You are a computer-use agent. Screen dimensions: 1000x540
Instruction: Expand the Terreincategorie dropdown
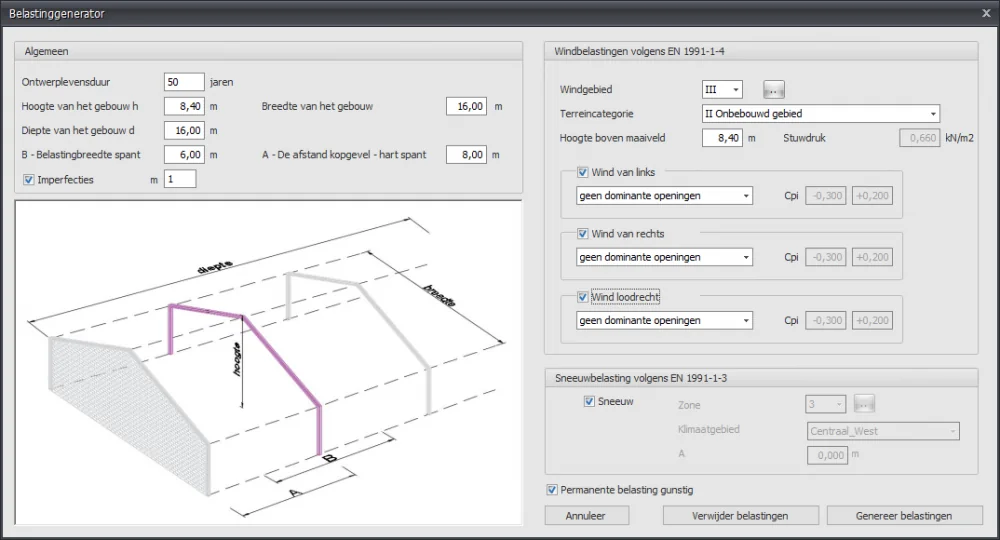pos(821,114)
